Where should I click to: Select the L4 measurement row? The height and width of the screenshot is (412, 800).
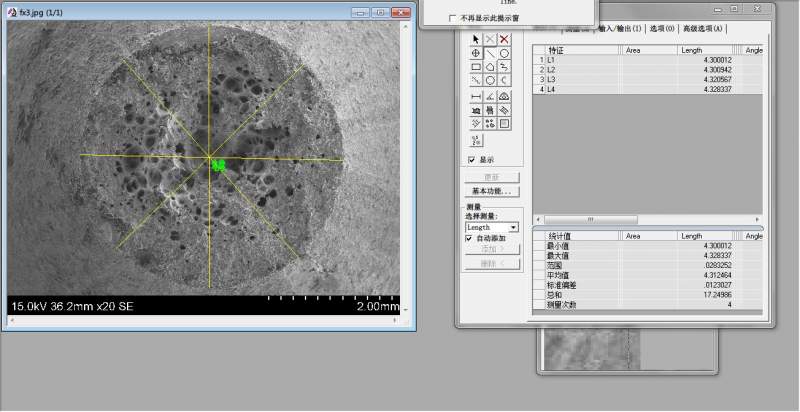point(648,89)
